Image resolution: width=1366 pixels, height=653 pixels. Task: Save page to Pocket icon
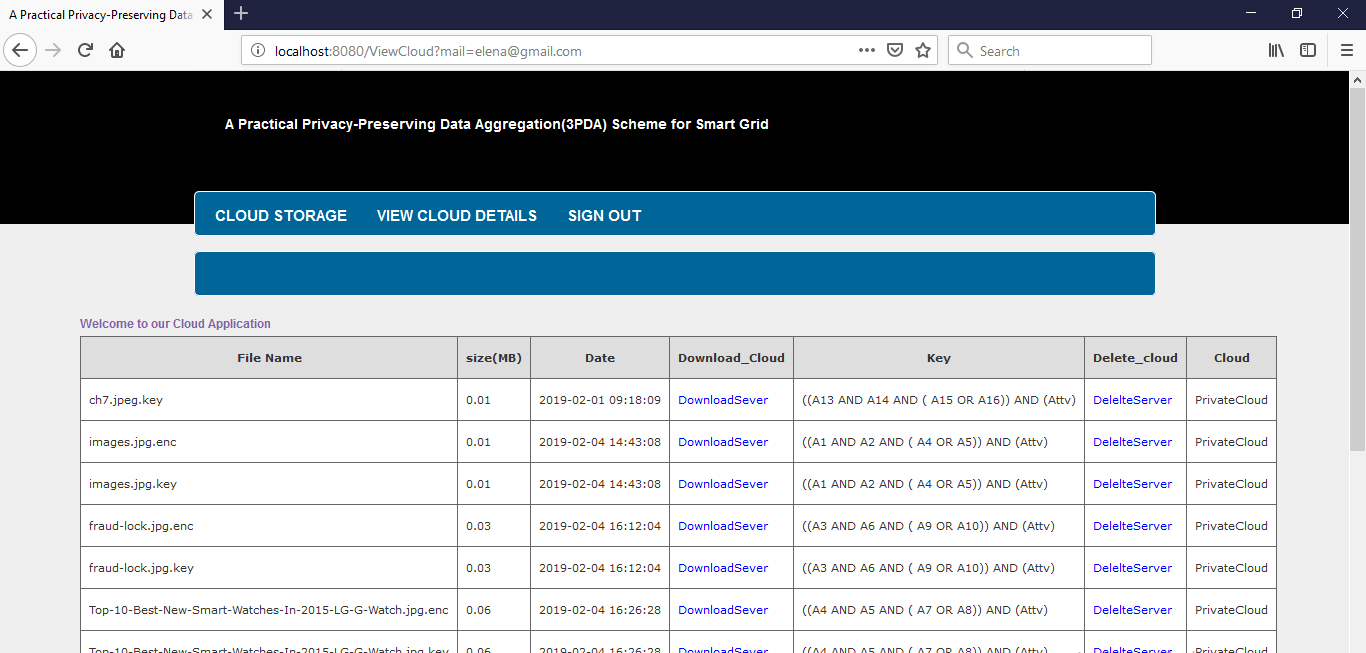click(896, 50)
